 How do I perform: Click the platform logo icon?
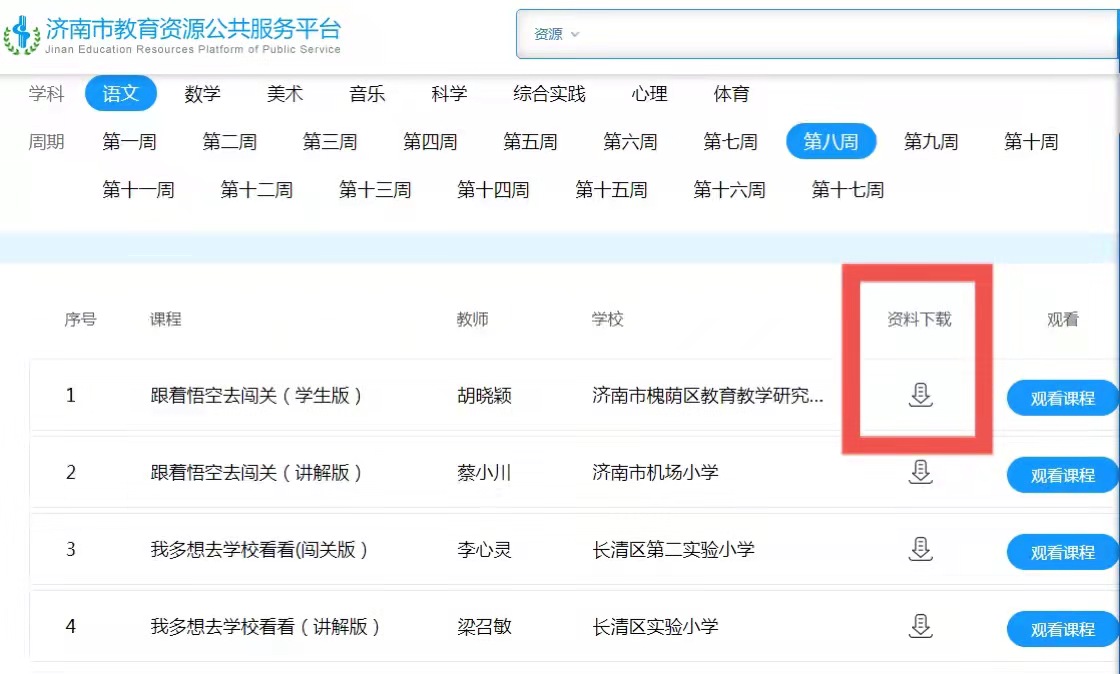tap(22, 36)
